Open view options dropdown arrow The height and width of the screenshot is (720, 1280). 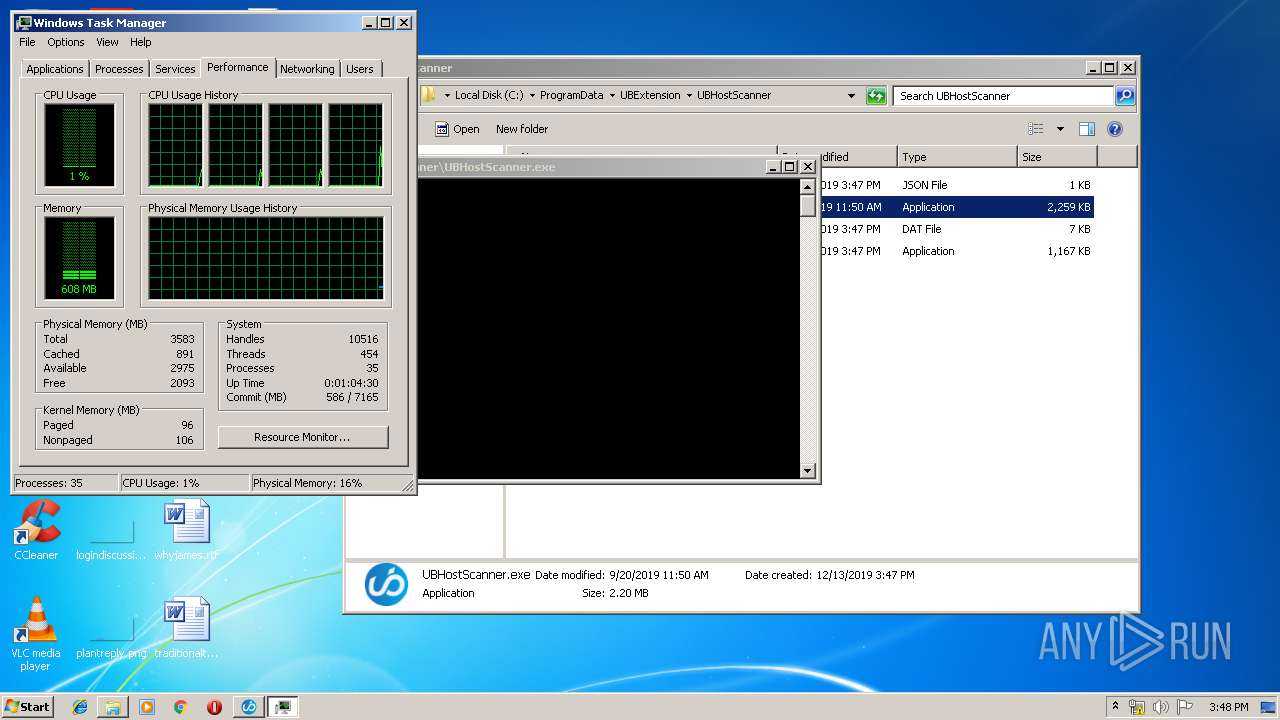[x=1060, y=129]
